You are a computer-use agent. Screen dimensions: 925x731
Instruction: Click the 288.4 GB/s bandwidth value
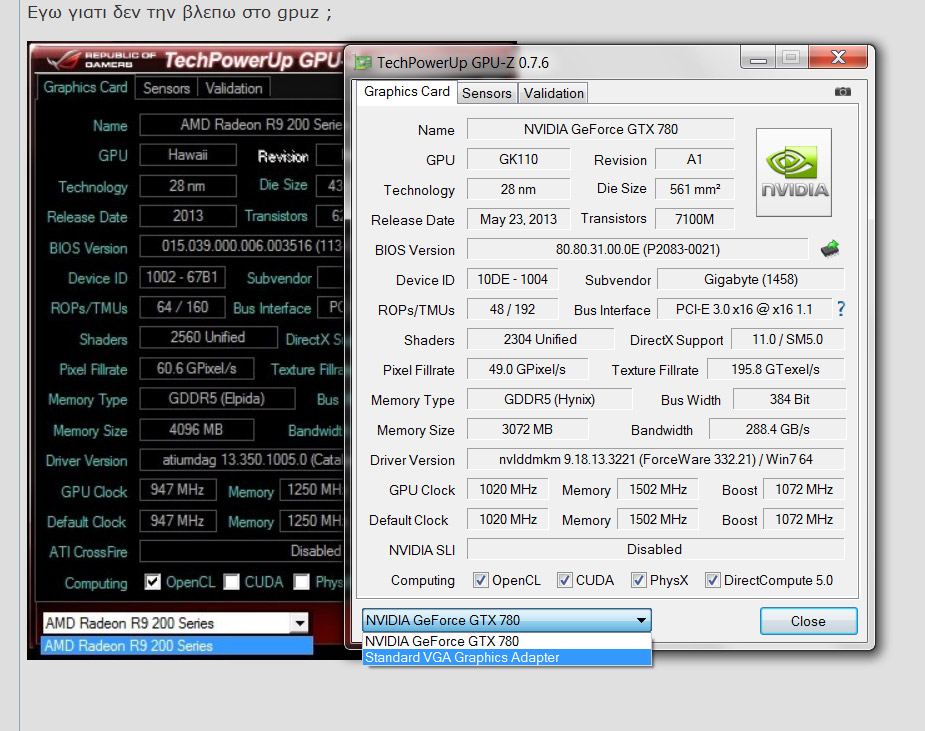point(777,429)
